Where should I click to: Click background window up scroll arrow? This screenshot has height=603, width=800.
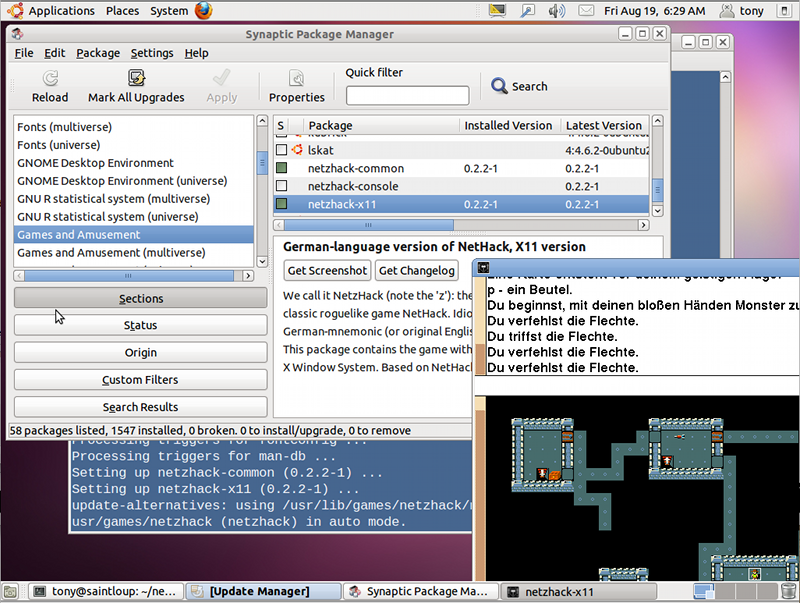[x=726, y=77]
